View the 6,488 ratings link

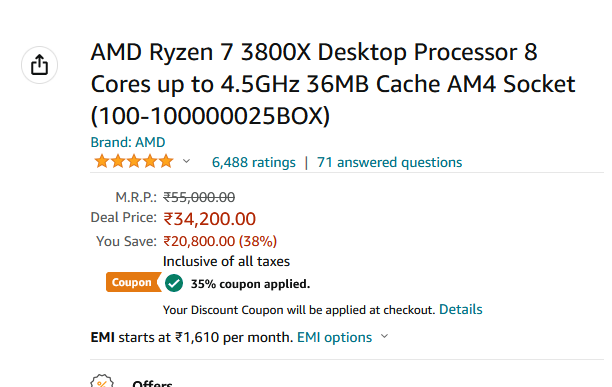point(254,162)
